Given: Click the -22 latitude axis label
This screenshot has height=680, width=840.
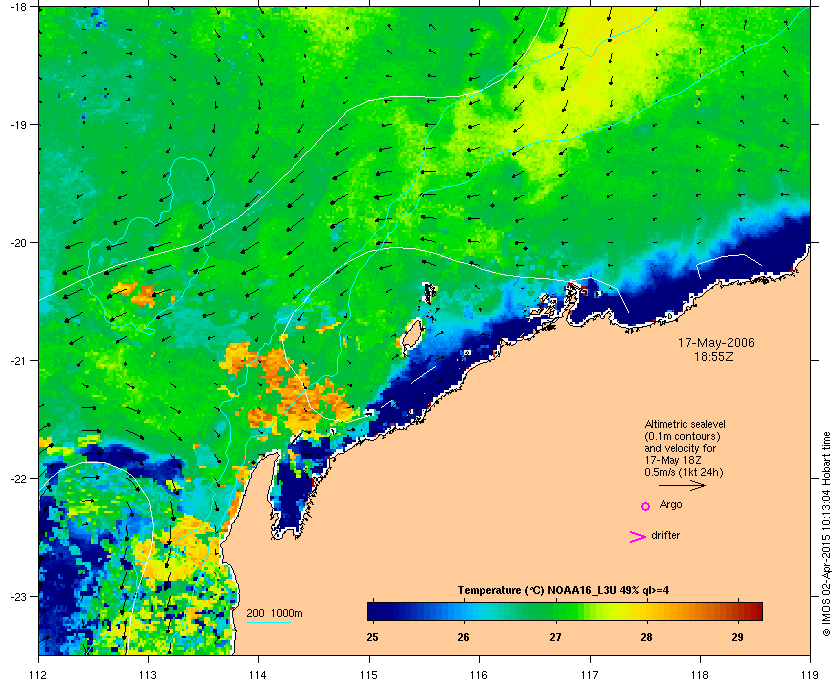Looking at the screenshot, I should click(18, 479).
